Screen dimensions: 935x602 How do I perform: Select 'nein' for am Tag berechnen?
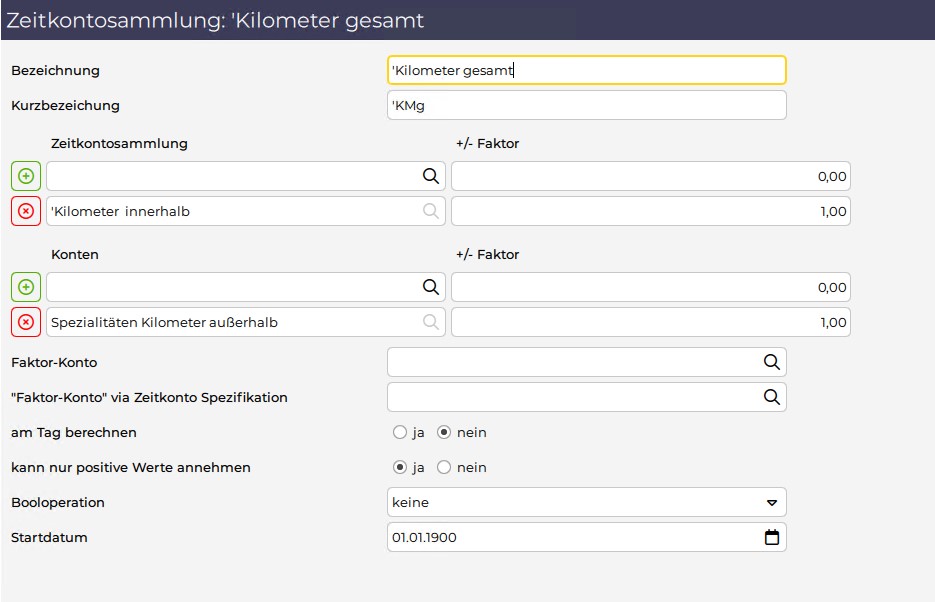pos(444,432)
